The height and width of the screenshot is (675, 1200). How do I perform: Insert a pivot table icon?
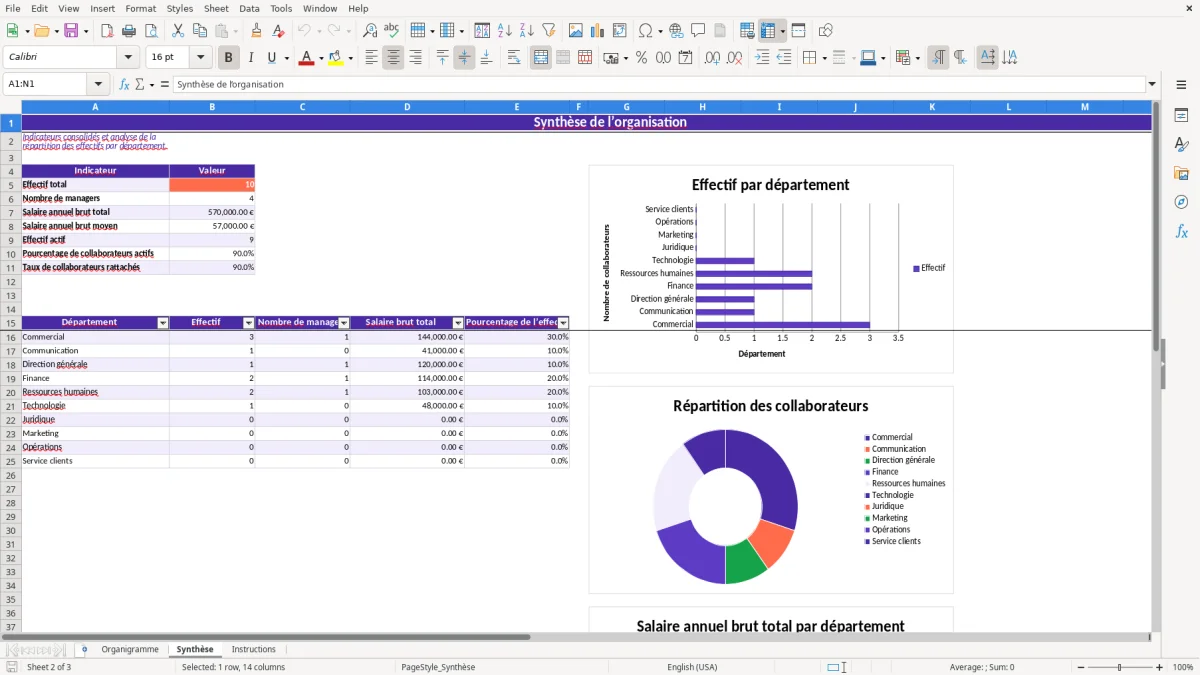coord(620,31)
